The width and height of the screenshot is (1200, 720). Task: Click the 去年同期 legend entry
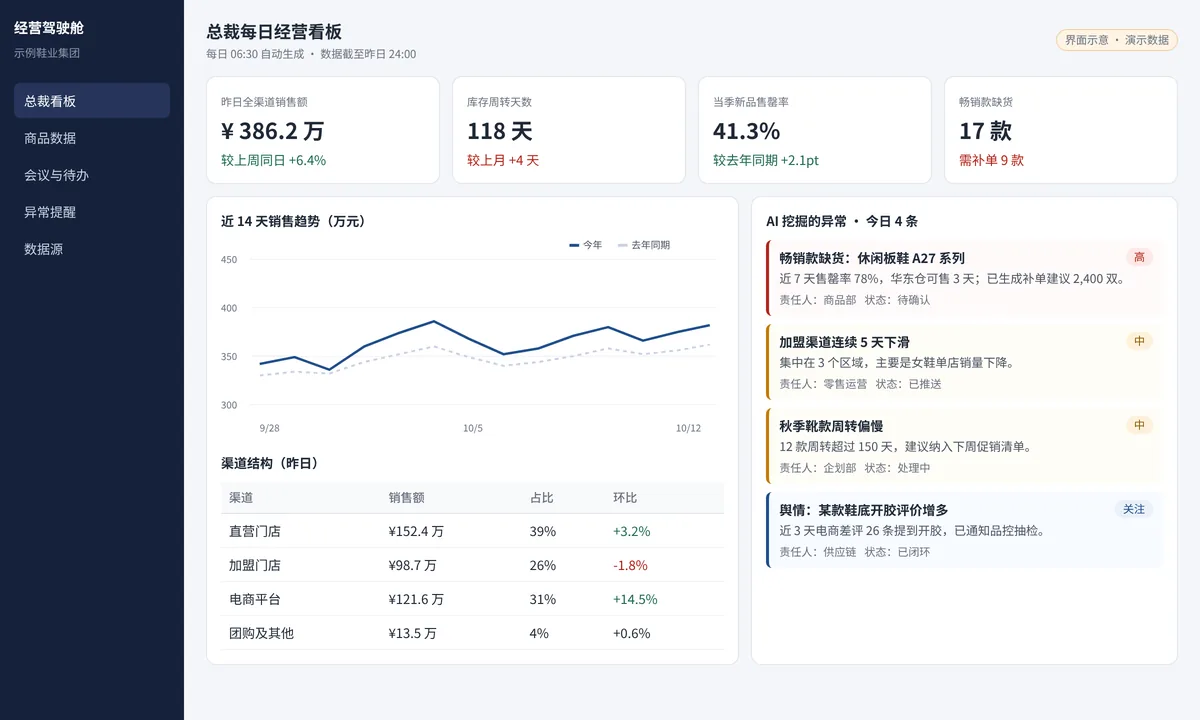click(x=644, y=245)
